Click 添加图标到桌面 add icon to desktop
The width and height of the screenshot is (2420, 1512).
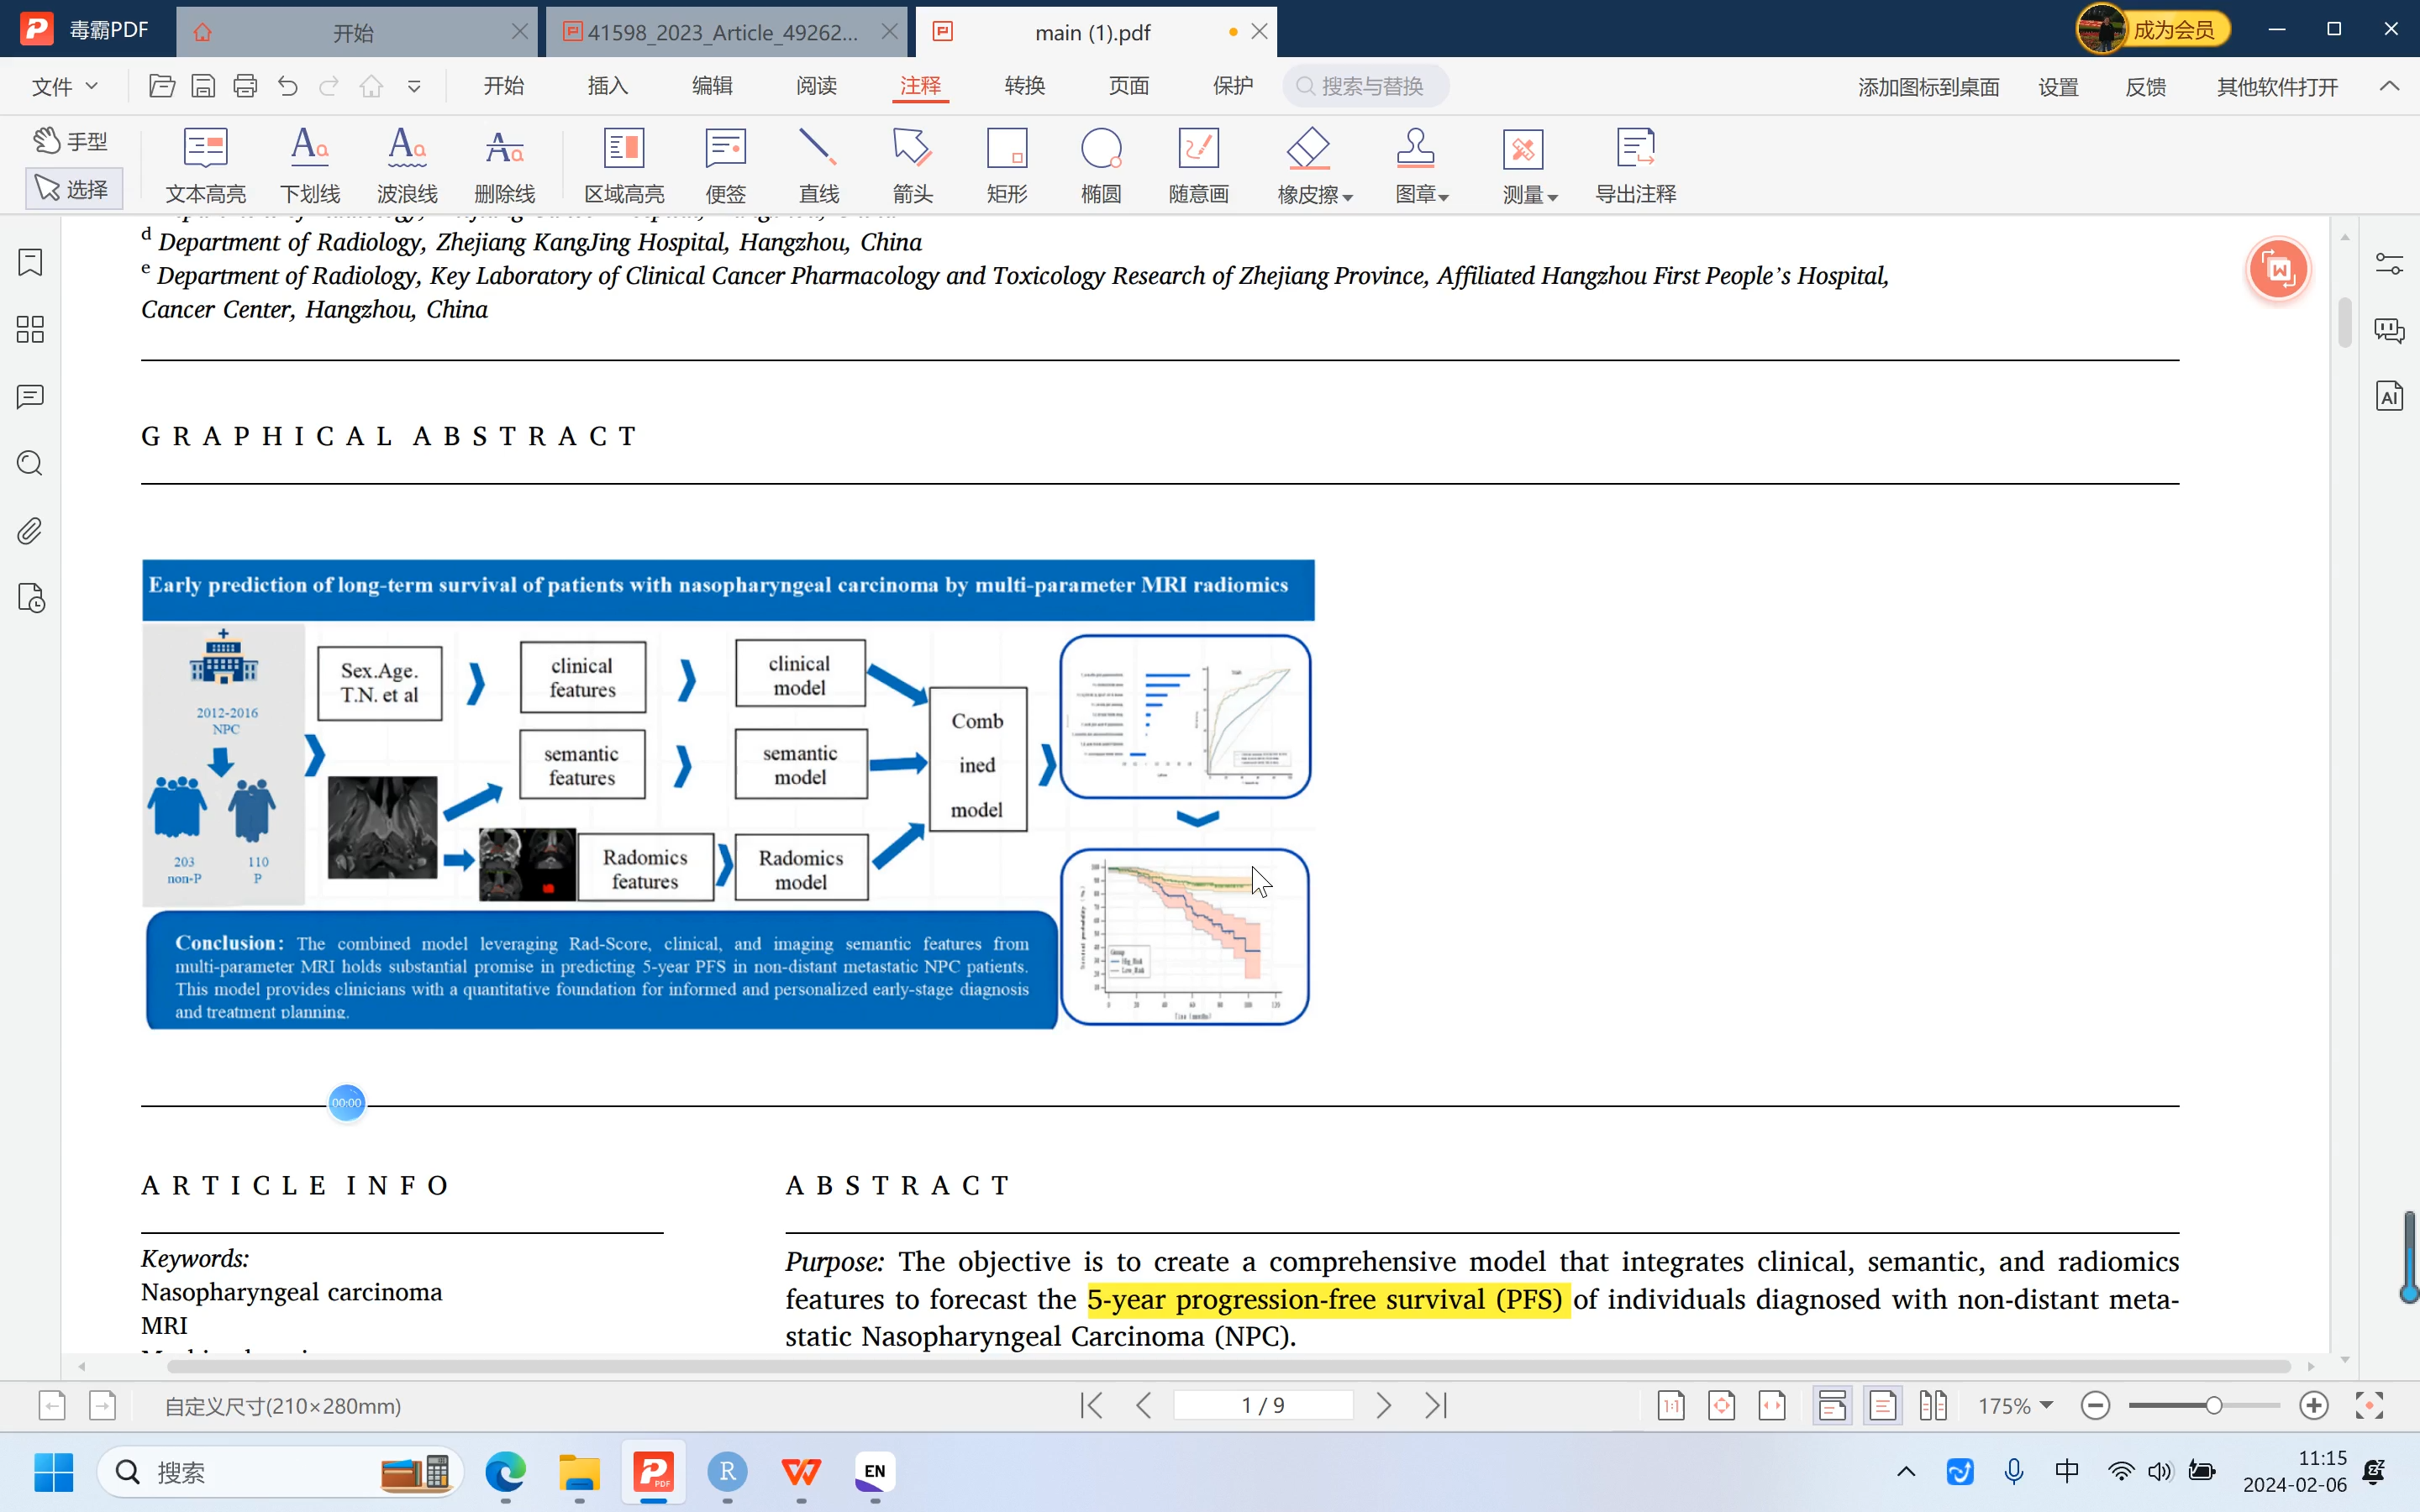1929,87
